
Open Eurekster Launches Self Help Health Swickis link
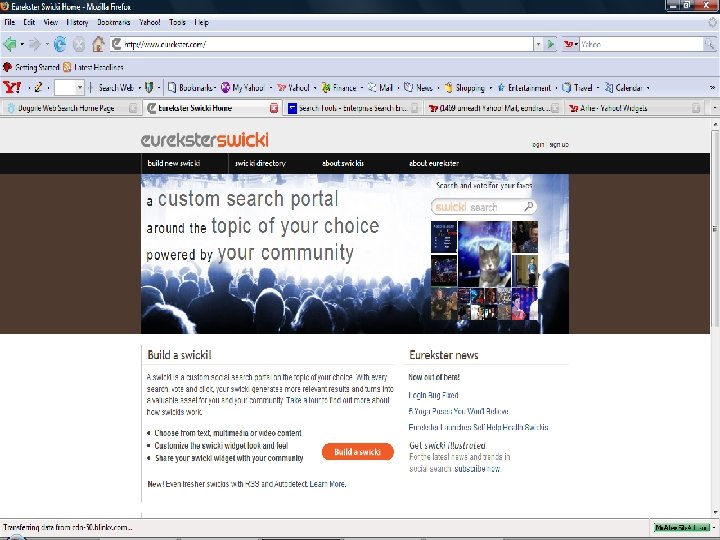pyautogui.click(x=478, y=427)
